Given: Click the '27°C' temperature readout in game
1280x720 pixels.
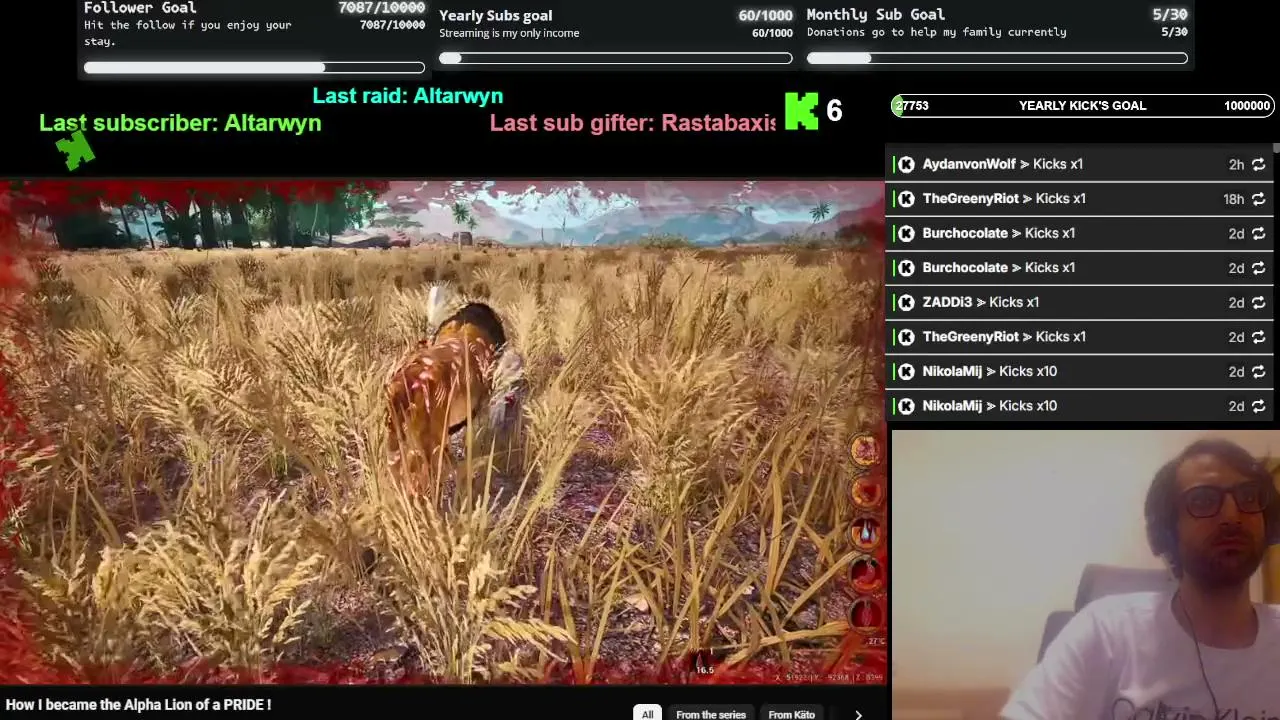Looking at the screenshot, I should tap(876, 641).
